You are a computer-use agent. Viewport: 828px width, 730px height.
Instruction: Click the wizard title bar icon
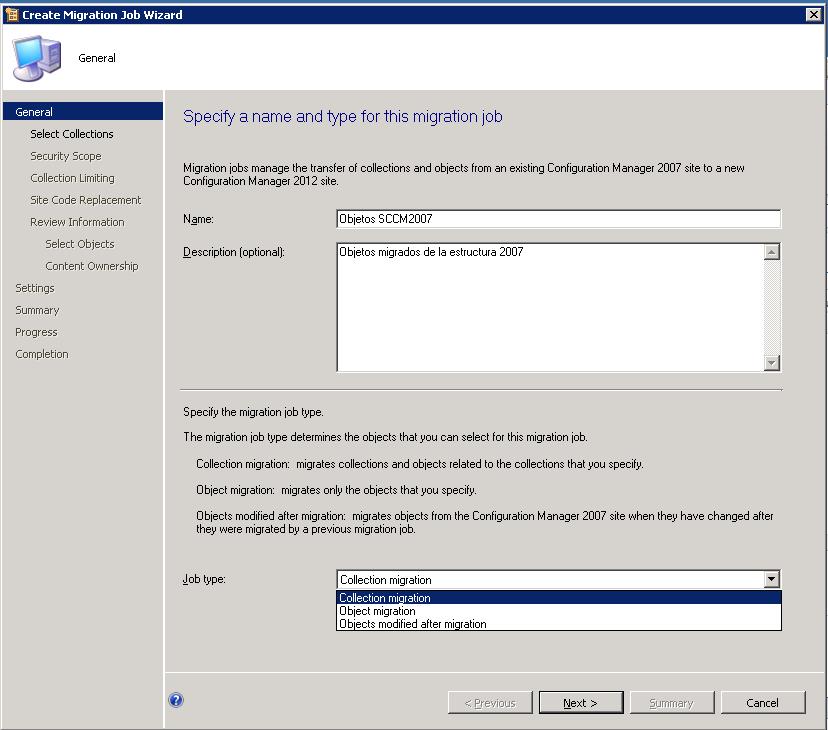click(11, 14)
